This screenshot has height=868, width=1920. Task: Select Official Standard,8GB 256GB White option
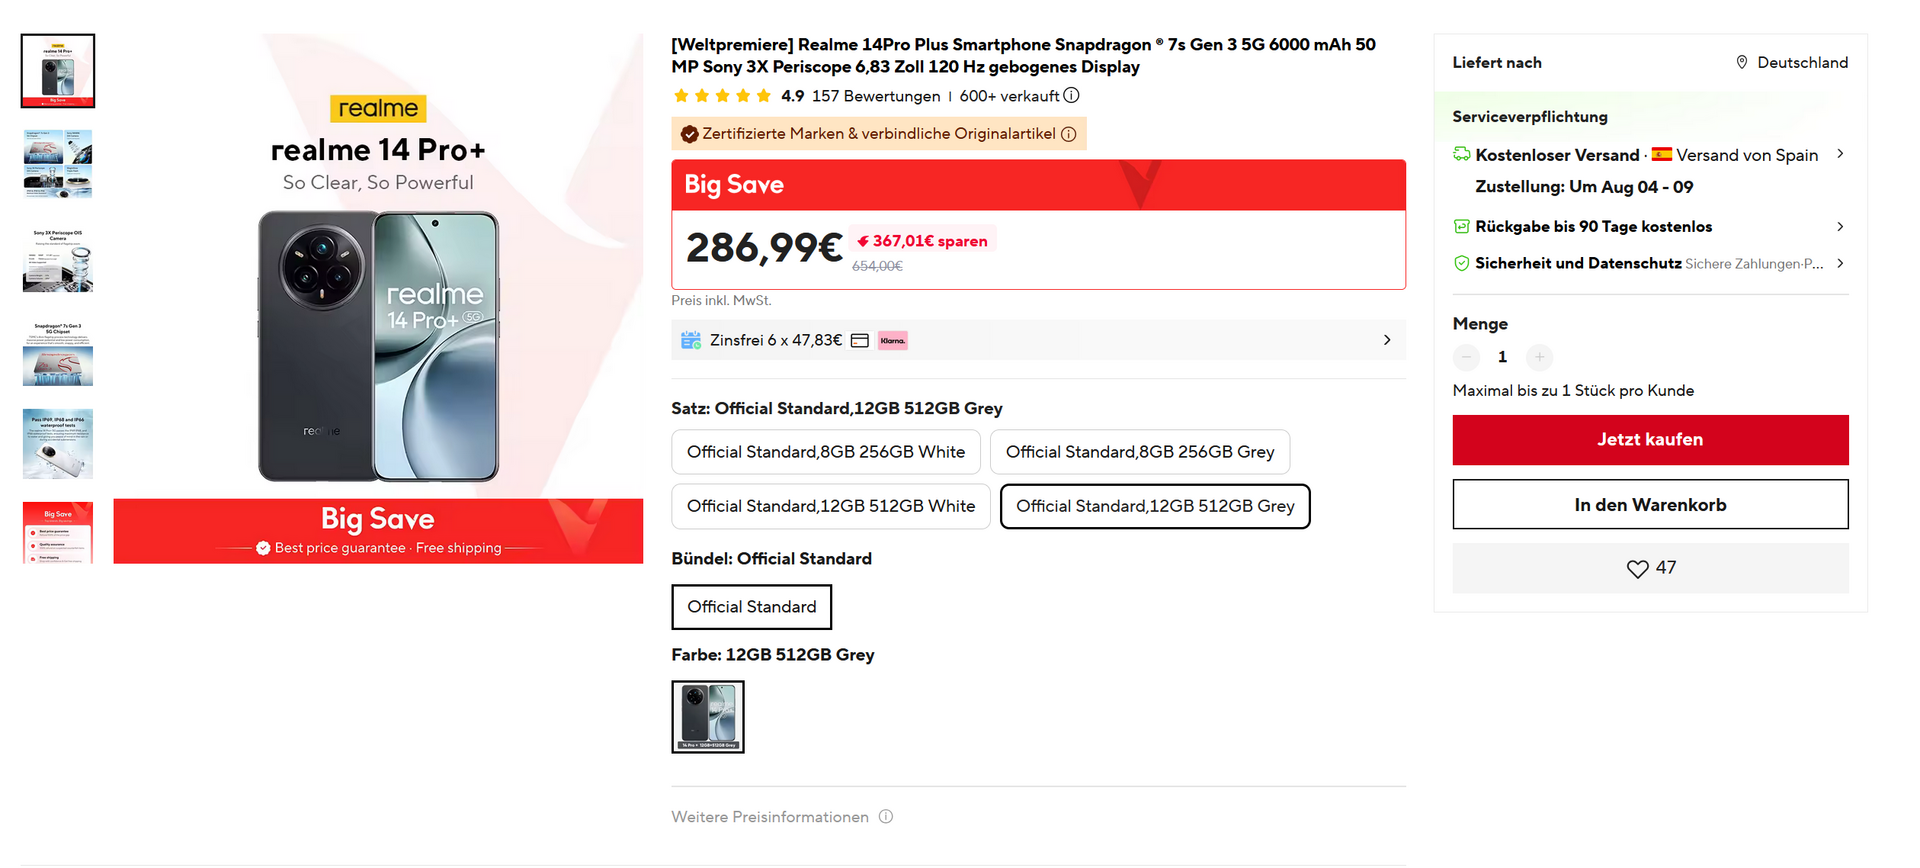(x=826, y=452)
